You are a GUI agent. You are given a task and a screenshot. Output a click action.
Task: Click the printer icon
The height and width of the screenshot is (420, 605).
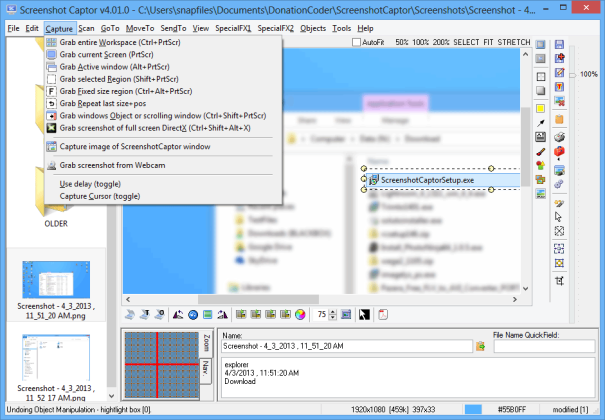tap(559, 137)
